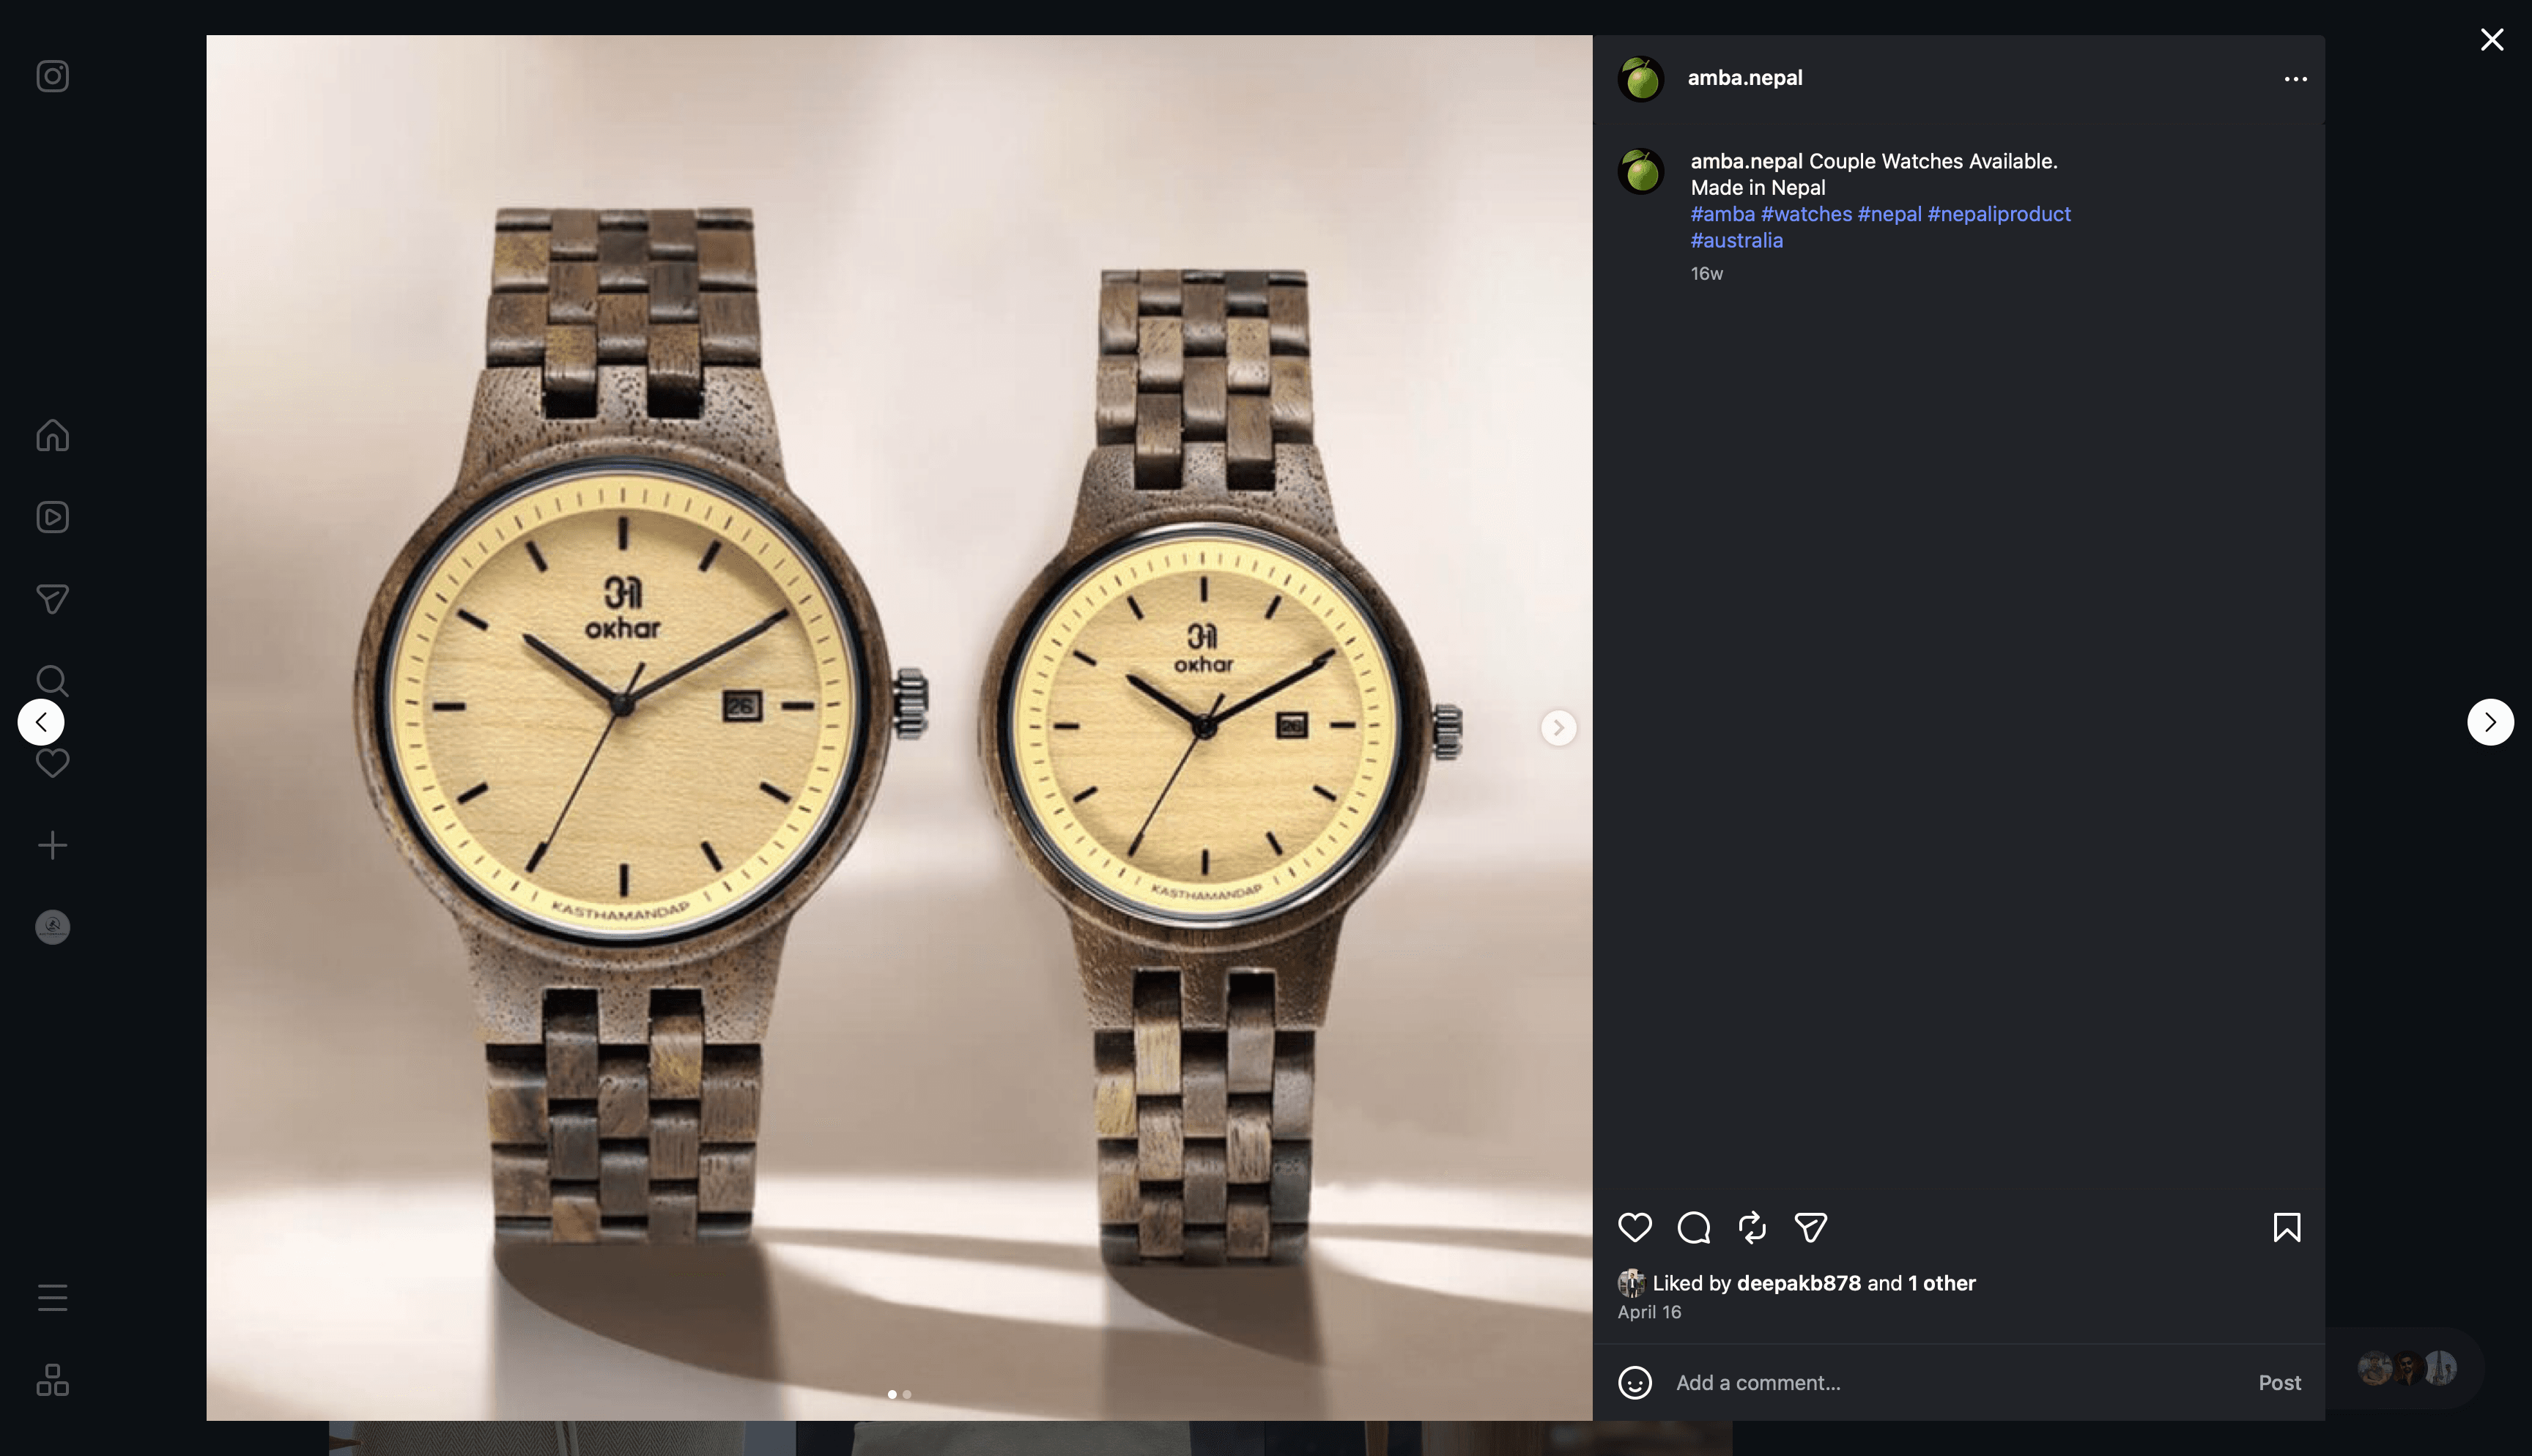Click the watch photo in post
The image size is (2532, 1456).
coord(899,728)
